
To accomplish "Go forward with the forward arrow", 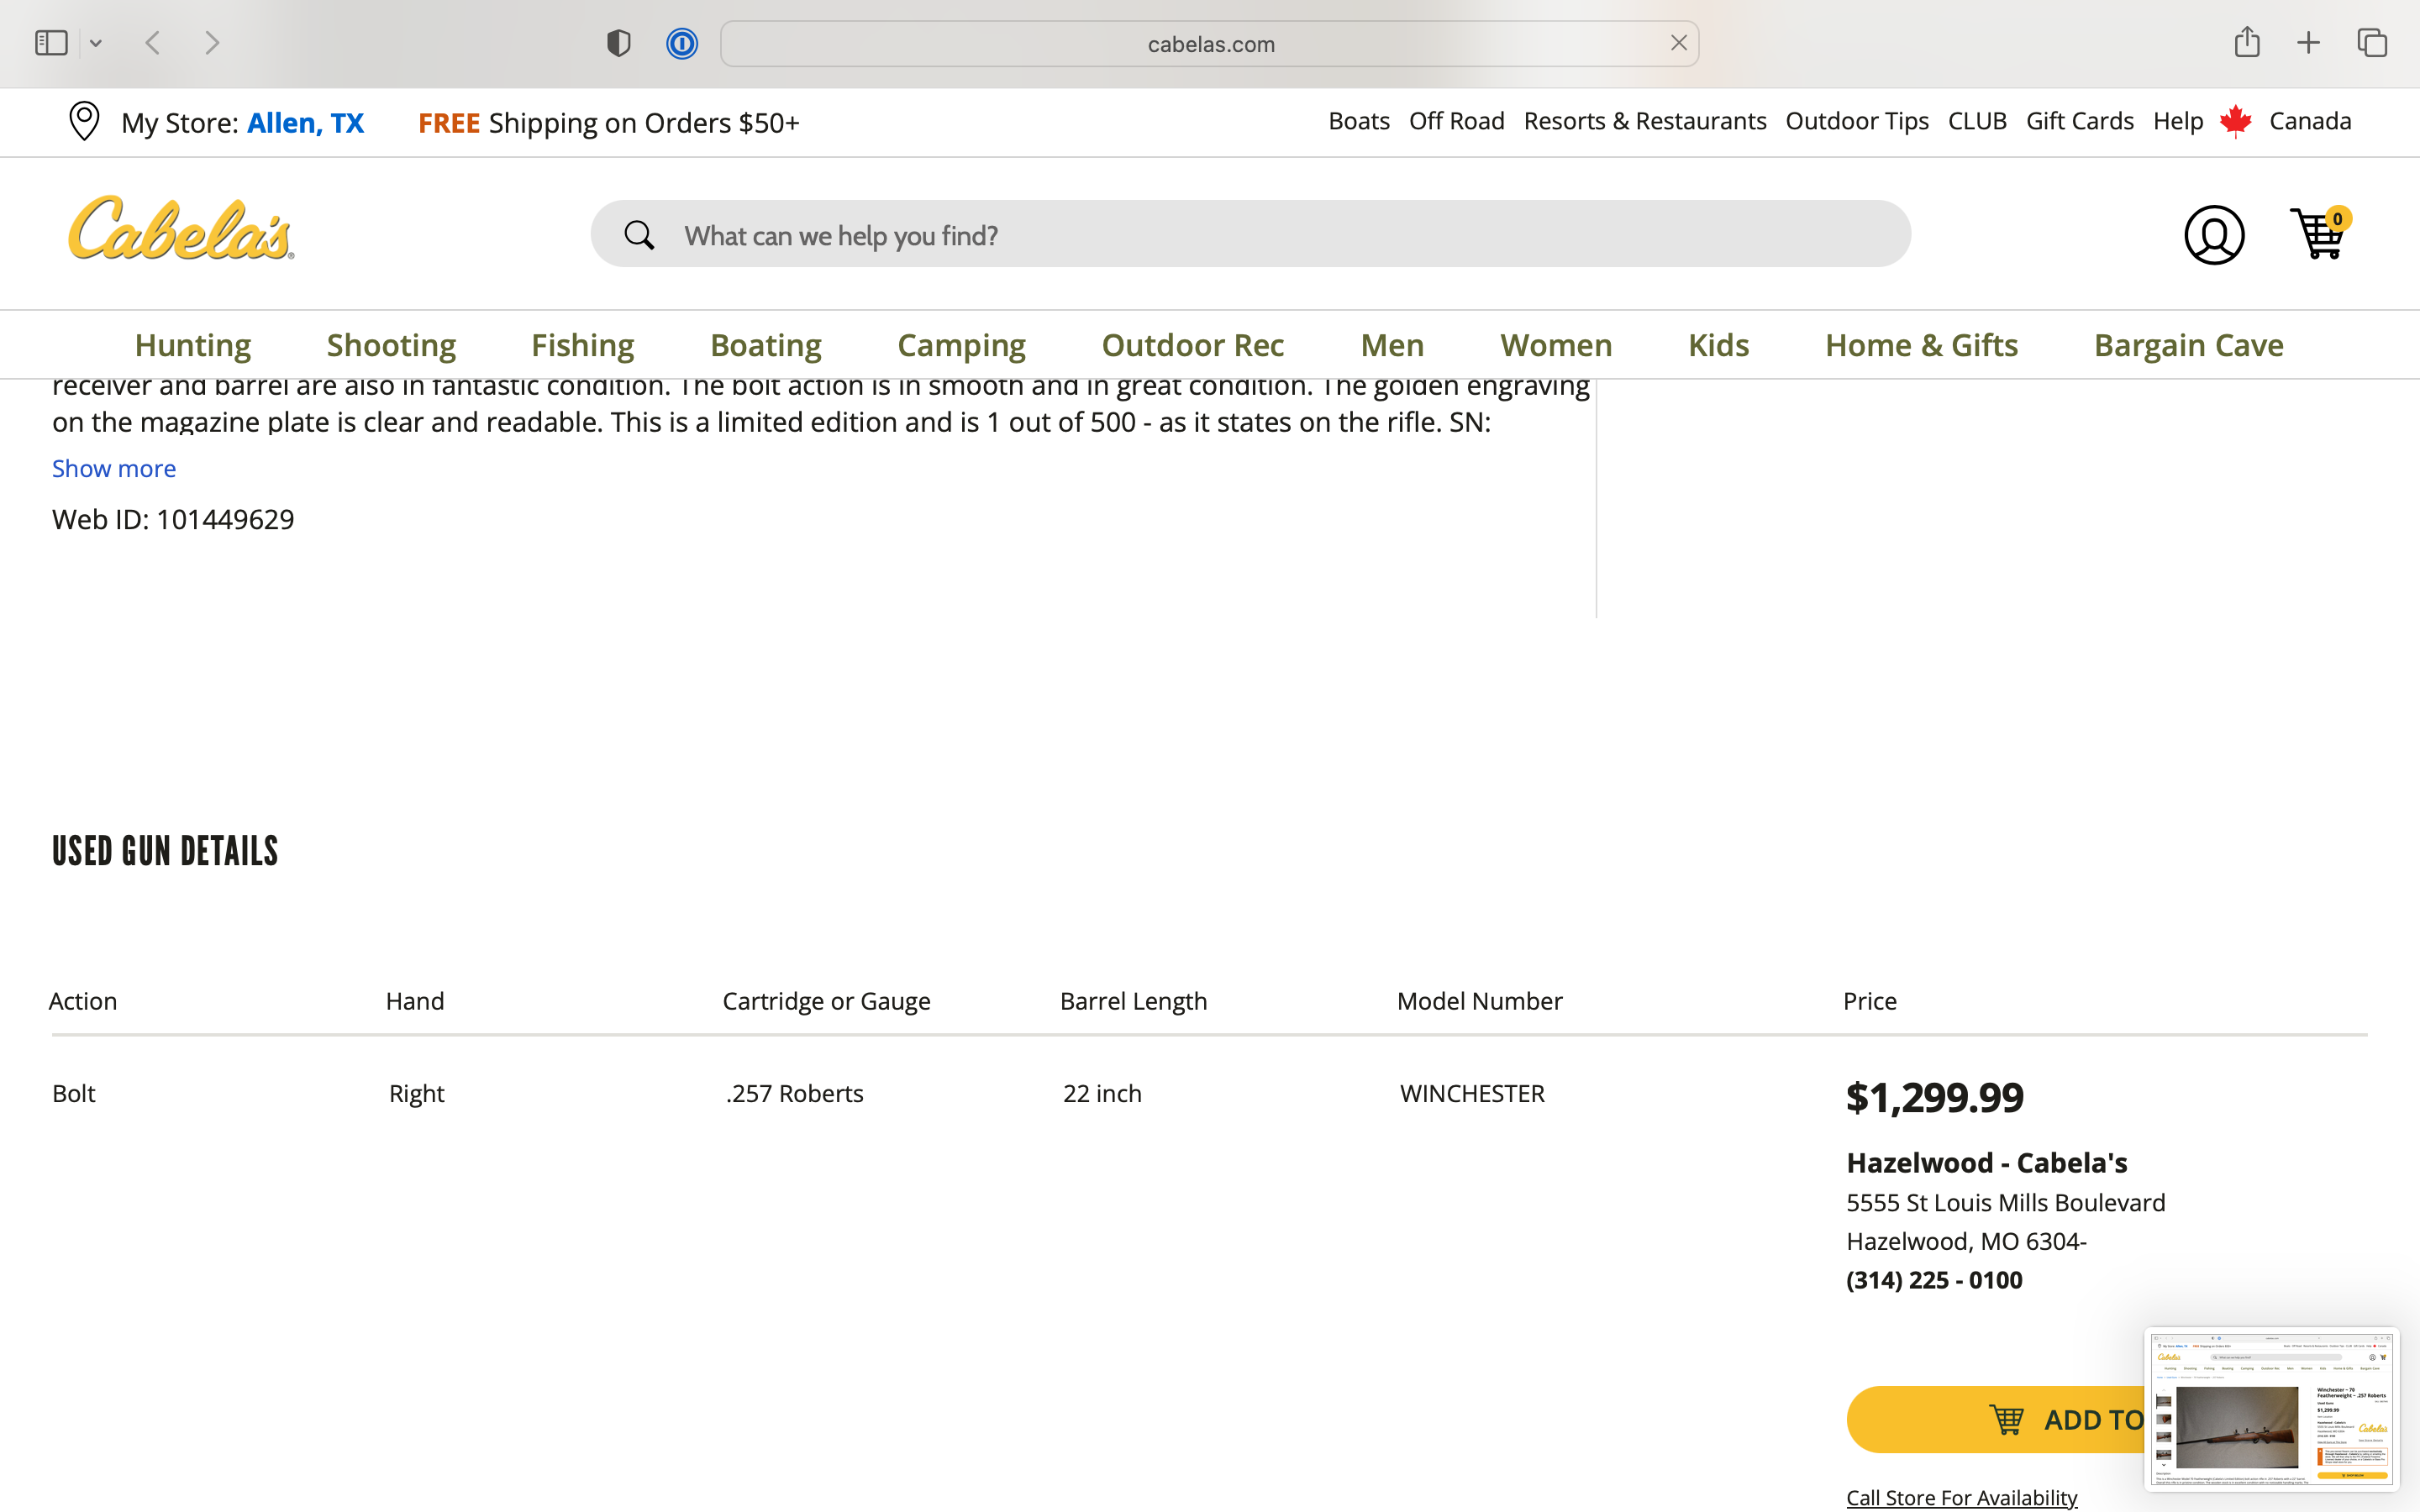I will (x=212, y=43).
